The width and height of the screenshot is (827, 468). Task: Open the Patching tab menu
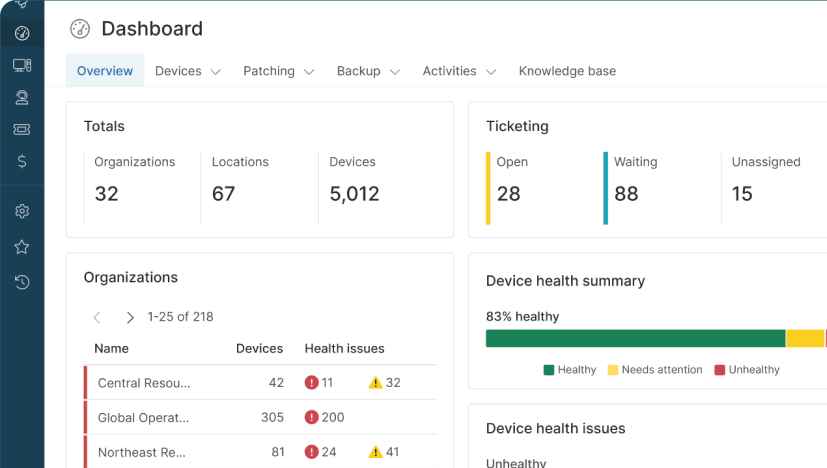pos(278,71)
